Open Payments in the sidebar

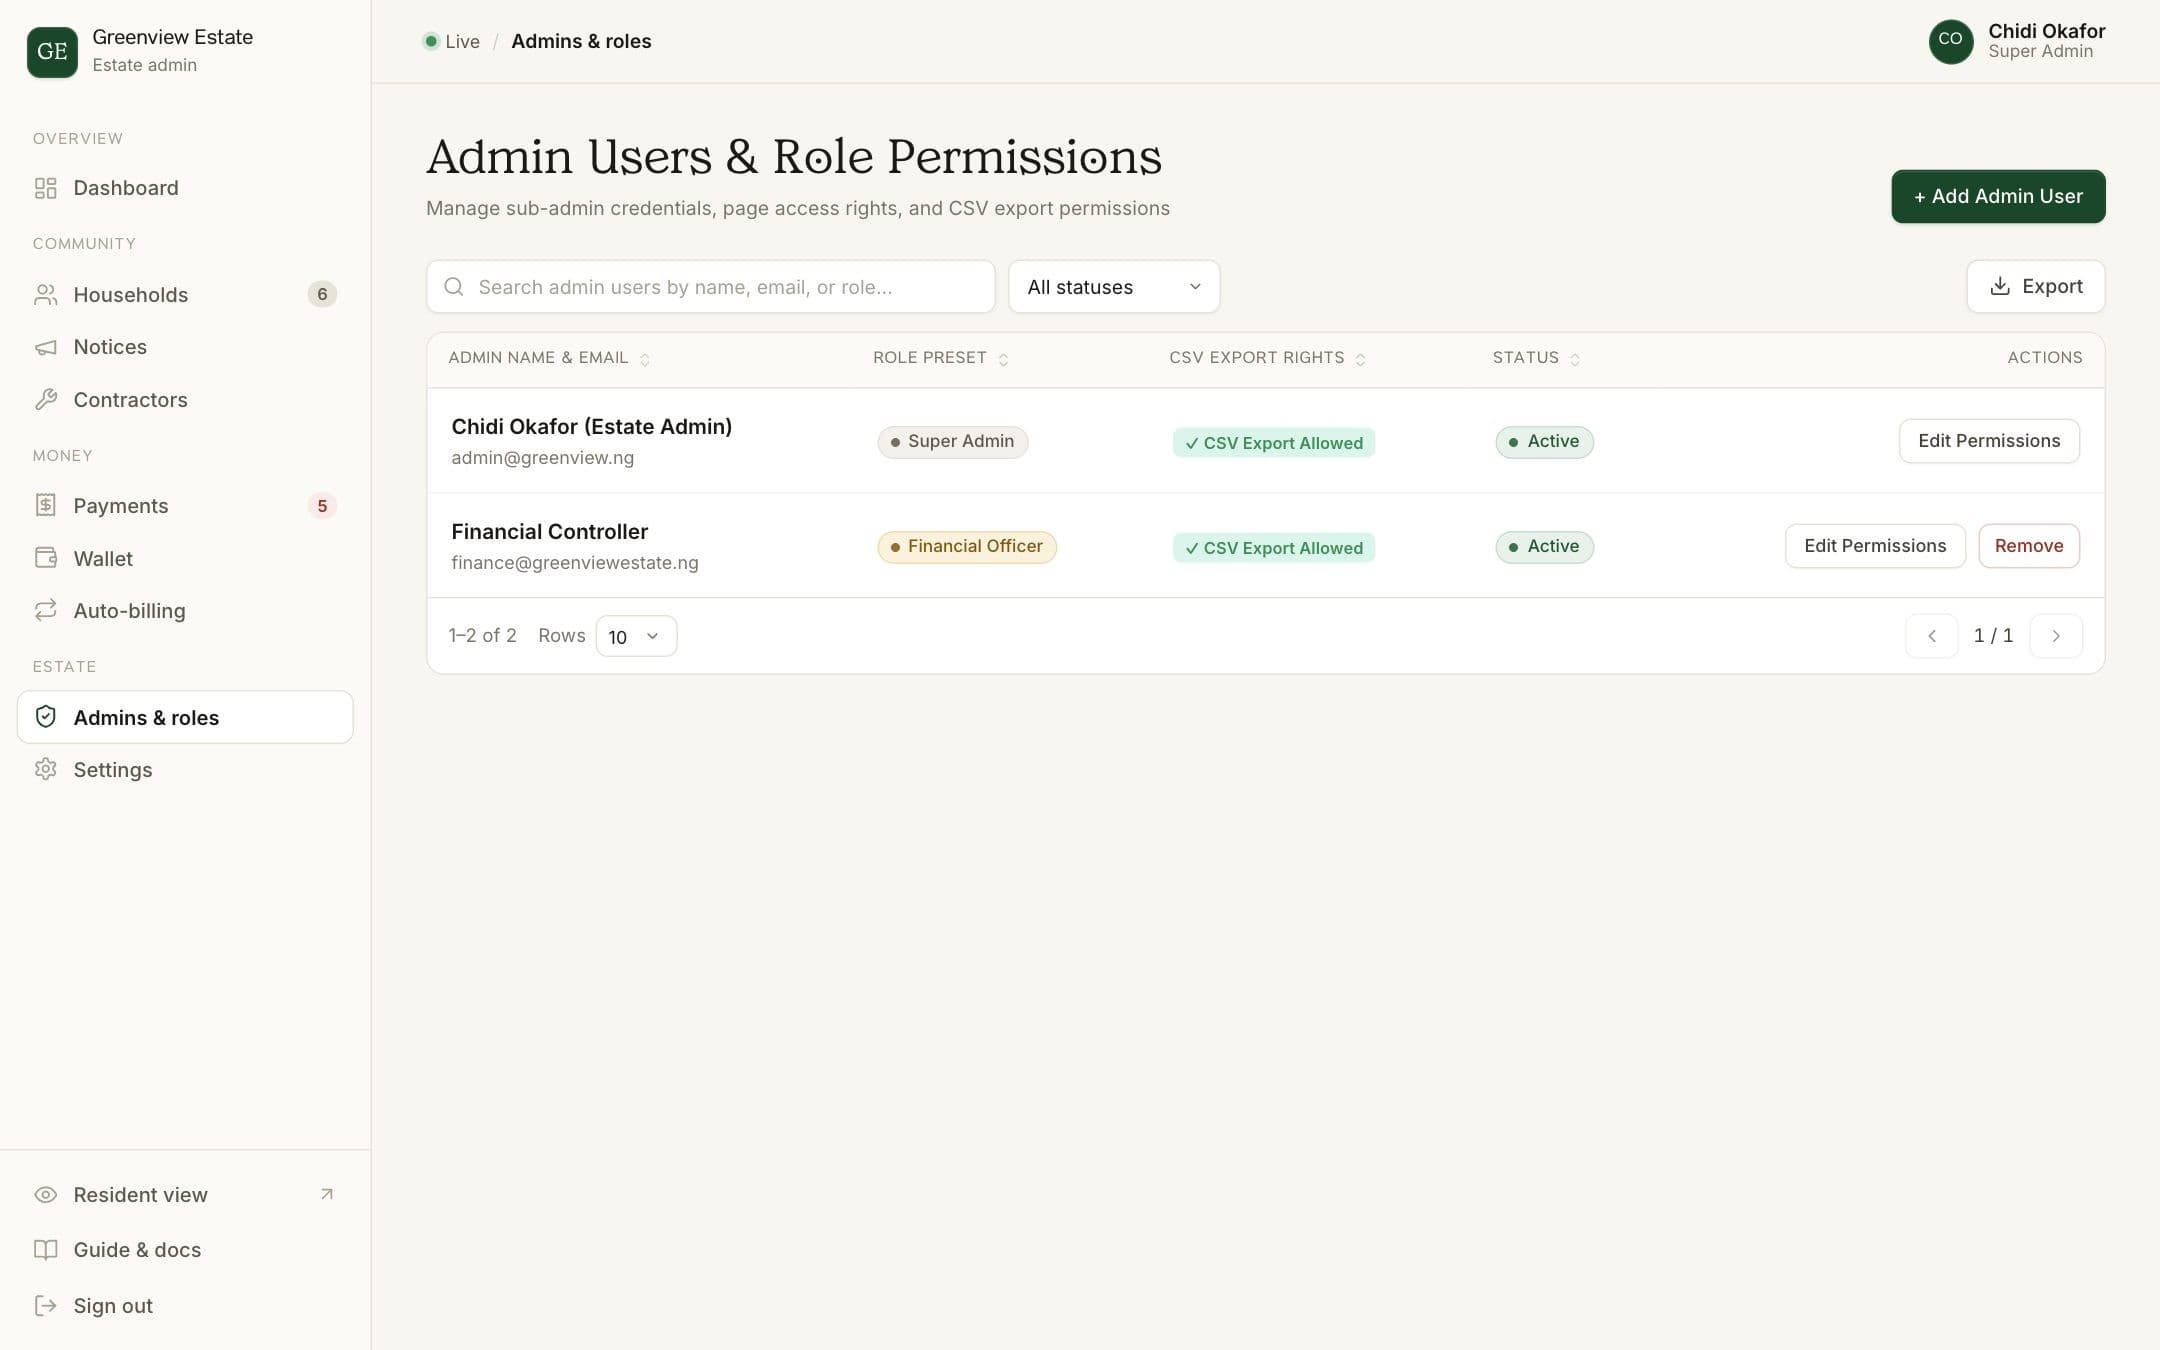(x=185, y=506)
